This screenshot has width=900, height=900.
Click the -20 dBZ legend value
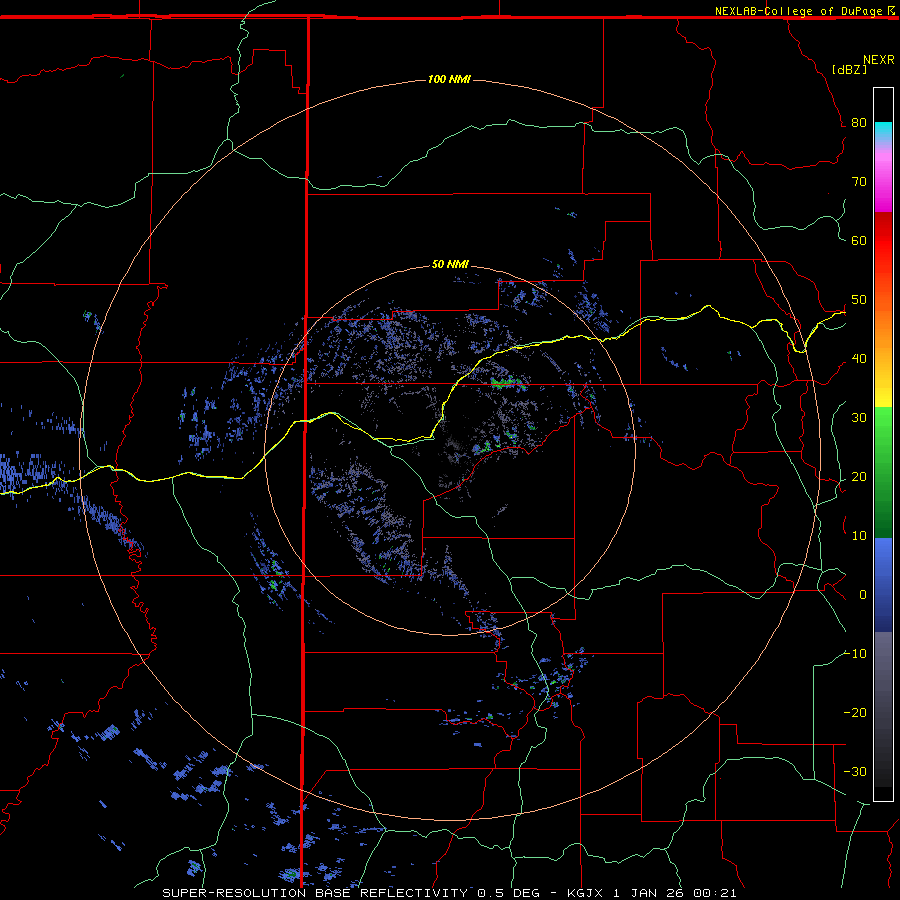[855, 712]
